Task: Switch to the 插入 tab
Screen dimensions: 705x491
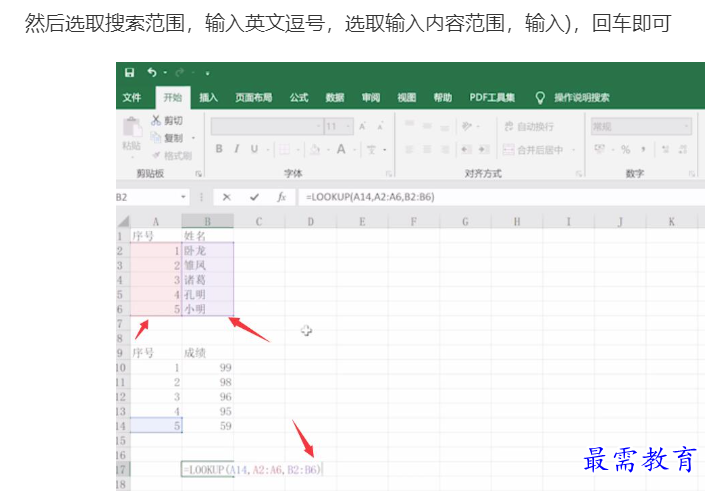Action: pos(209,98)
